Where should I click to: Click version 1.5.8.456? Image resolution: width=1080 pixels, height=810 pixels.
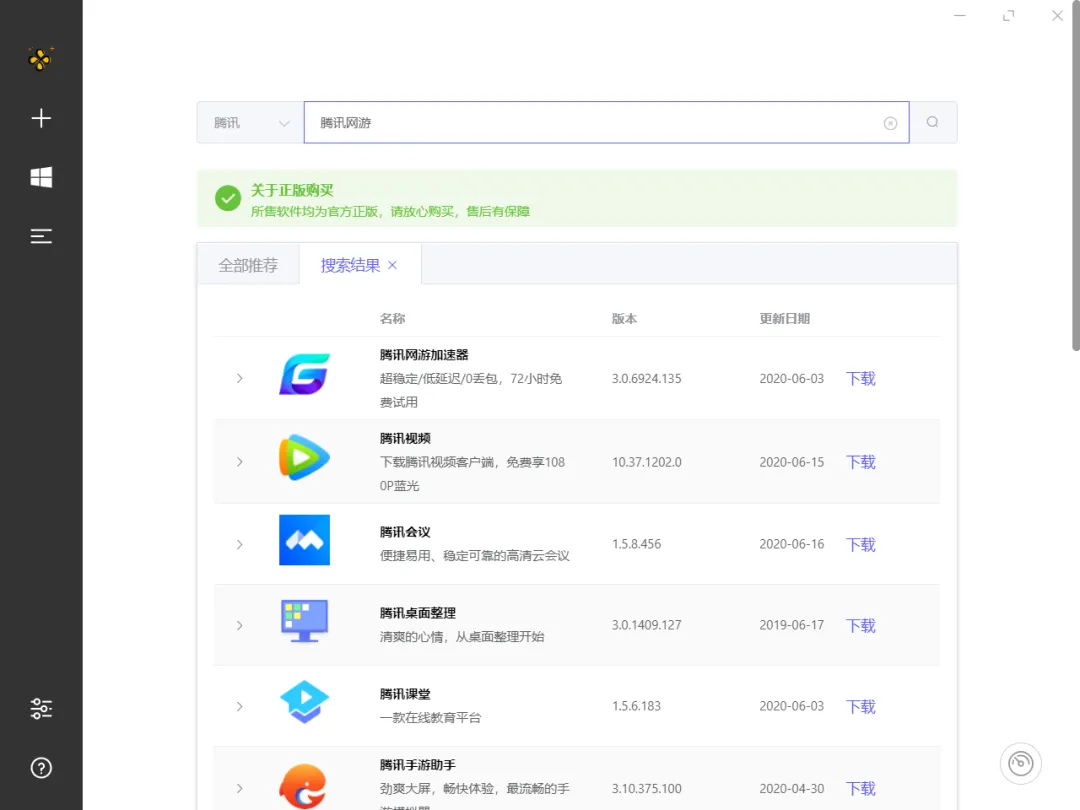click(636, 544)
